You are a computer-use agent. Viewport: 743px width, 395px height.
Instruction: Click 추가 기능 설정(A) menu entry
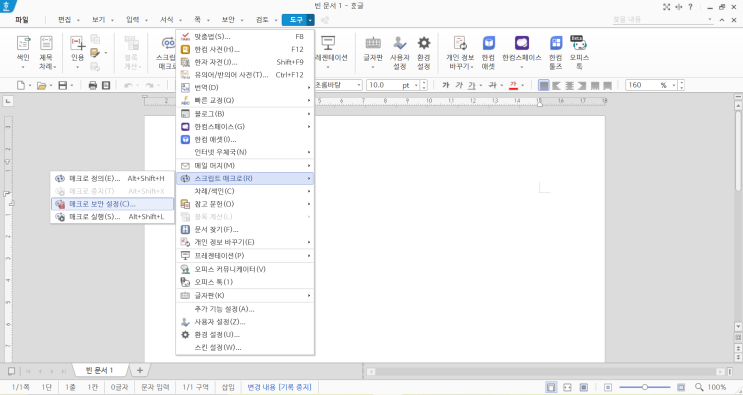tap(245, 309)
